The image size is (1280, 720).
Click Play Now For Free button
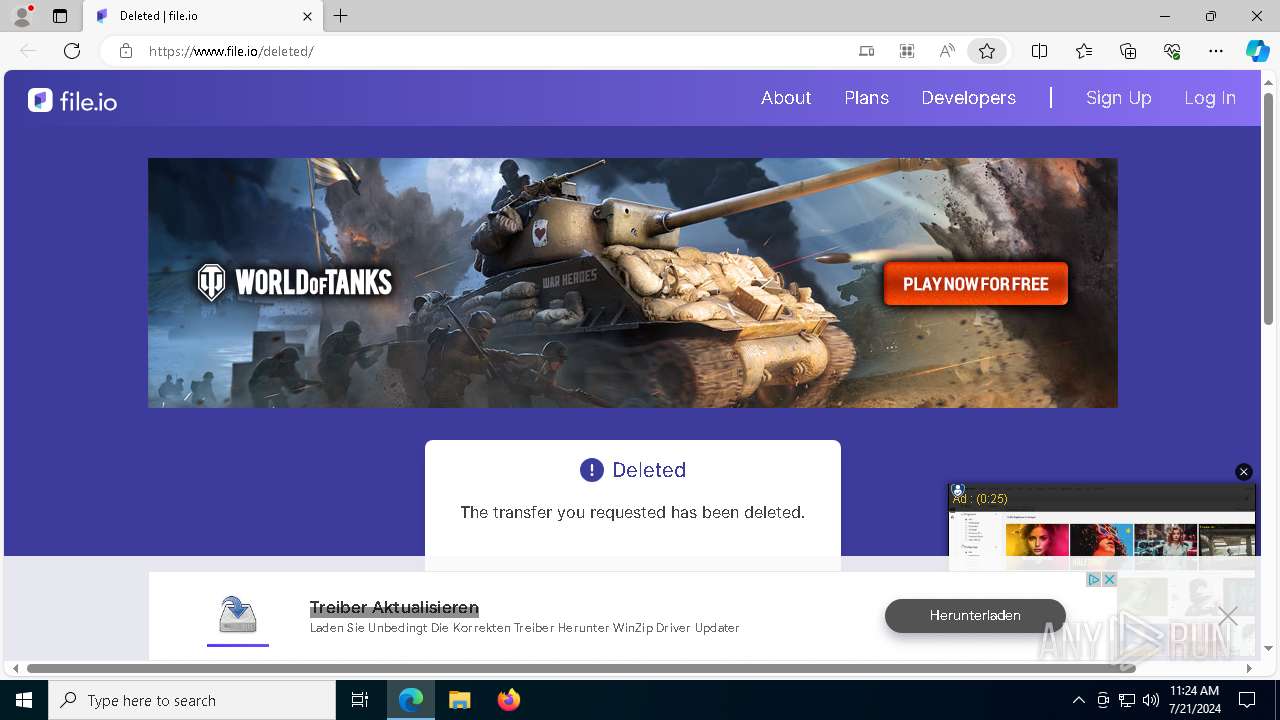[976, 284]
